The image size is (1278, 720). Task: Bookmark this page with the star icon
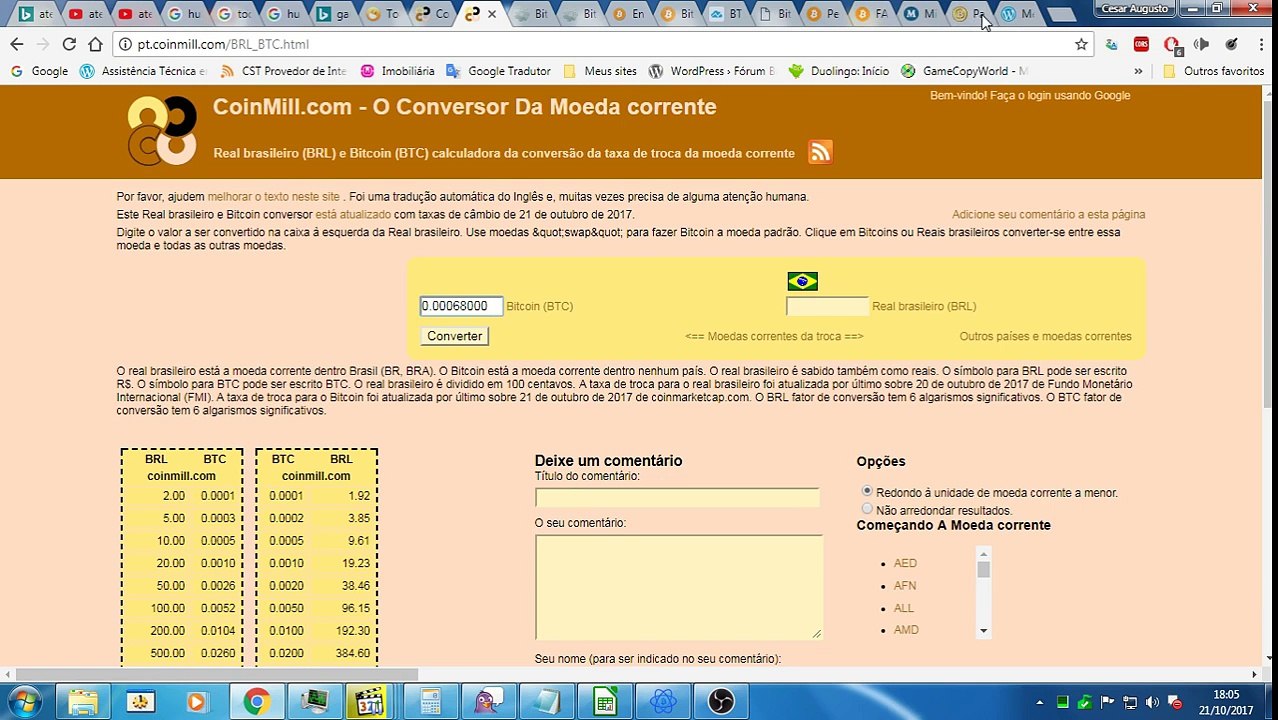click(x=1081, y=44)
